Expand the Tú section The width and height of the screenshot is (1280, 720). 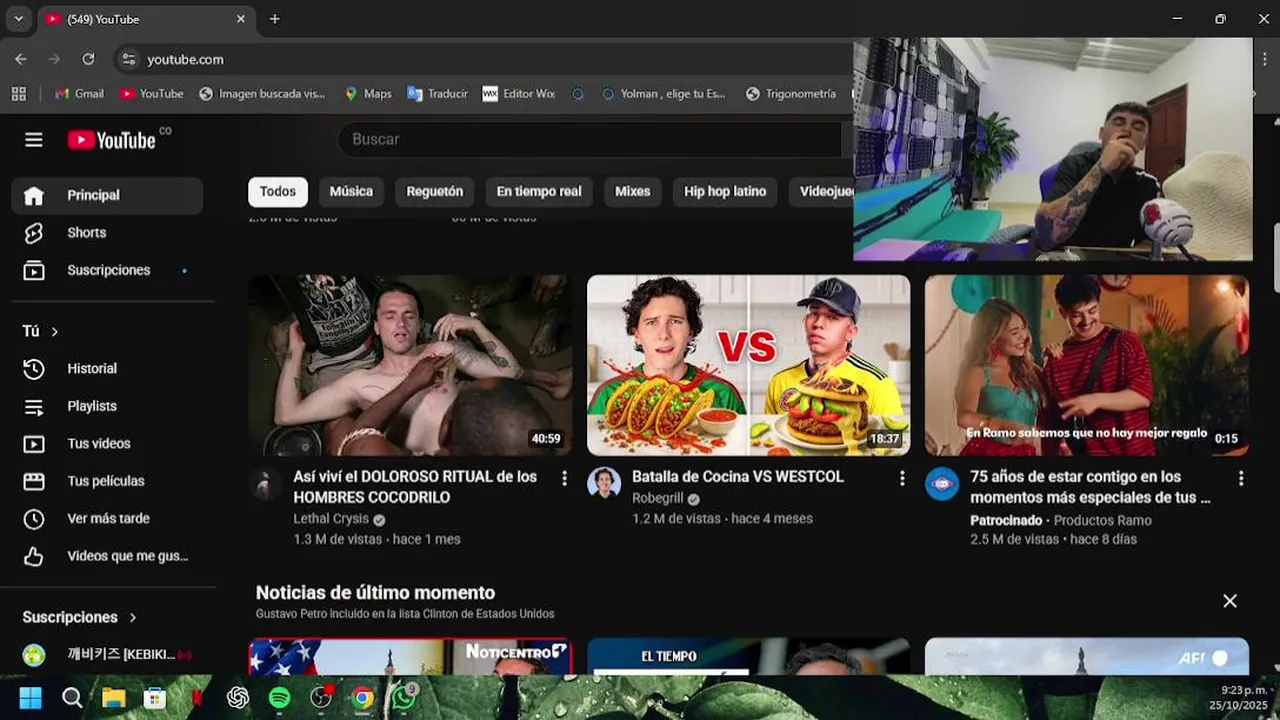pyautogui.click(x=41, y=331)
